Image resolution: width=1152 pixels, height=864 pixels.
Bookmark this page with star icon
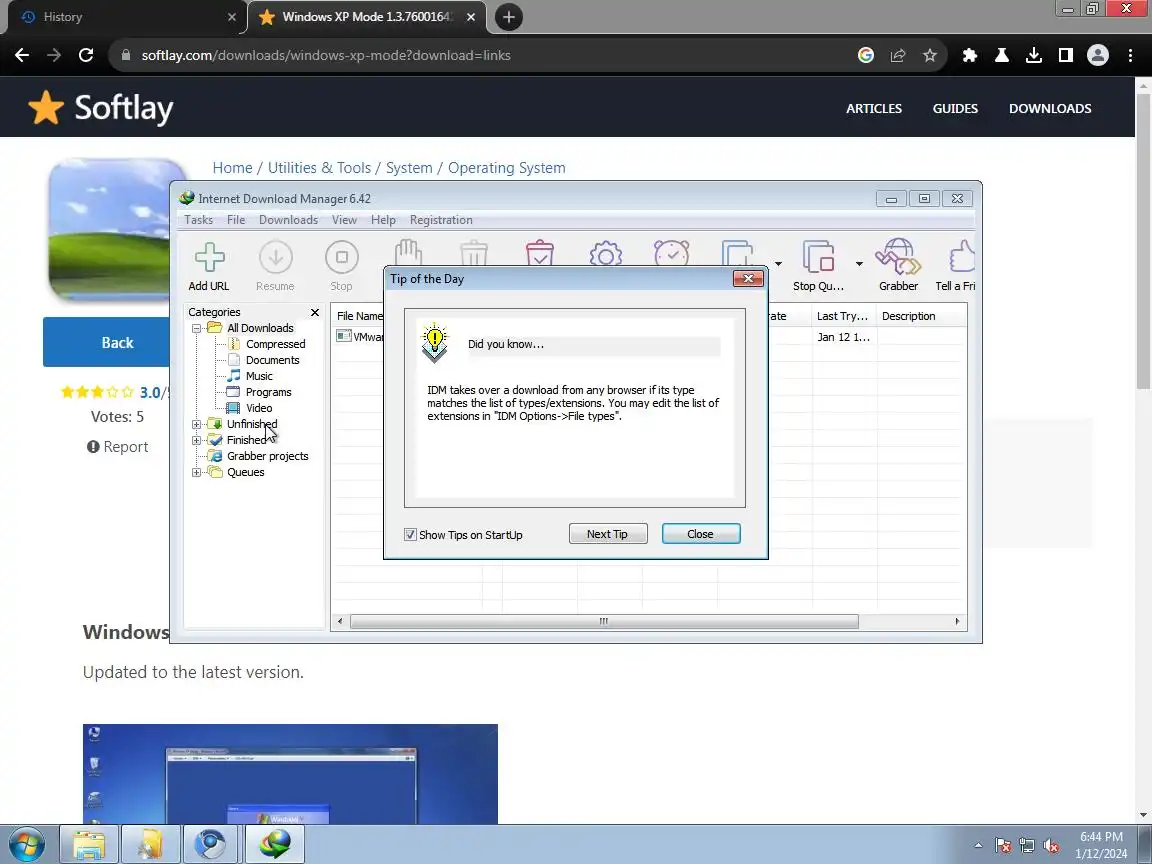929,55
